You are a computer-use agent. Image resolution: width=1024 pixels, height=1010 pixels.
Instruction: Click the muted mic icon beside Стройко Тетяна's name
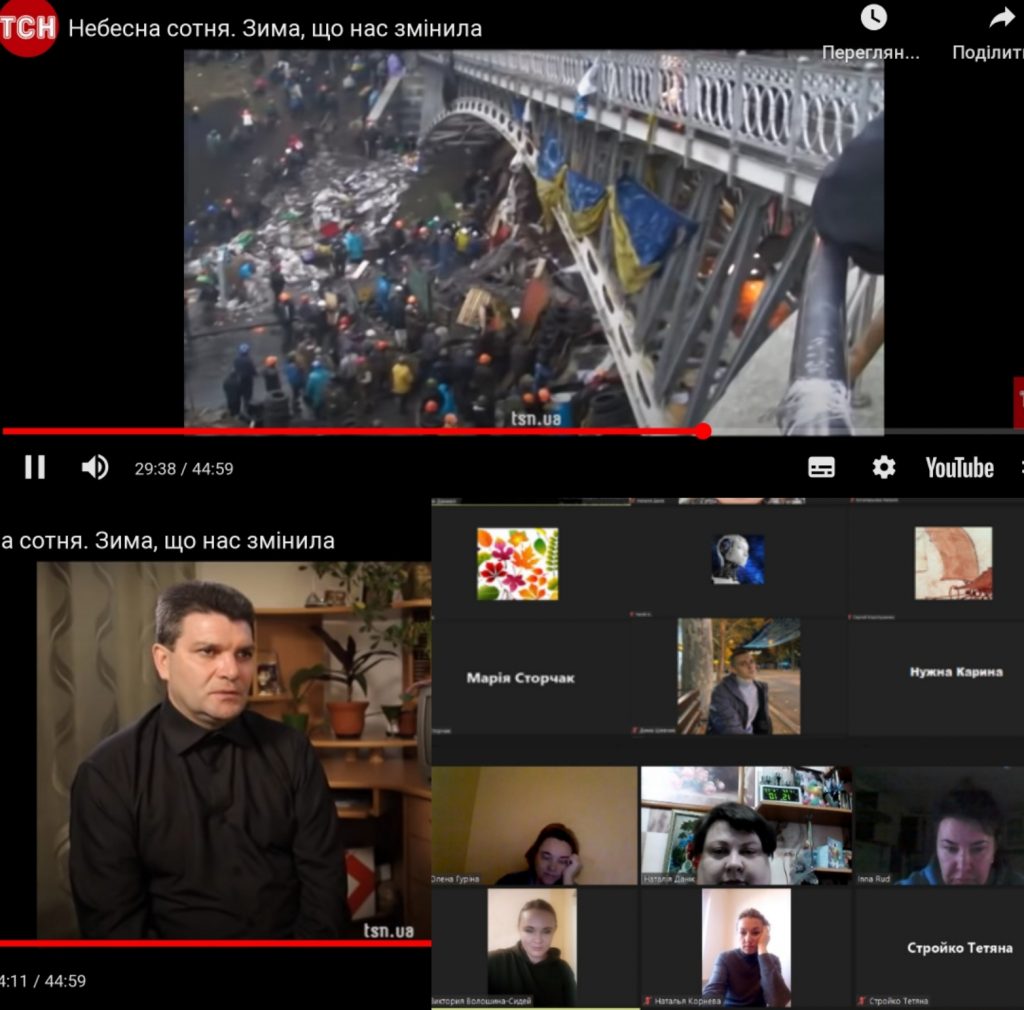click(861, 1001)
